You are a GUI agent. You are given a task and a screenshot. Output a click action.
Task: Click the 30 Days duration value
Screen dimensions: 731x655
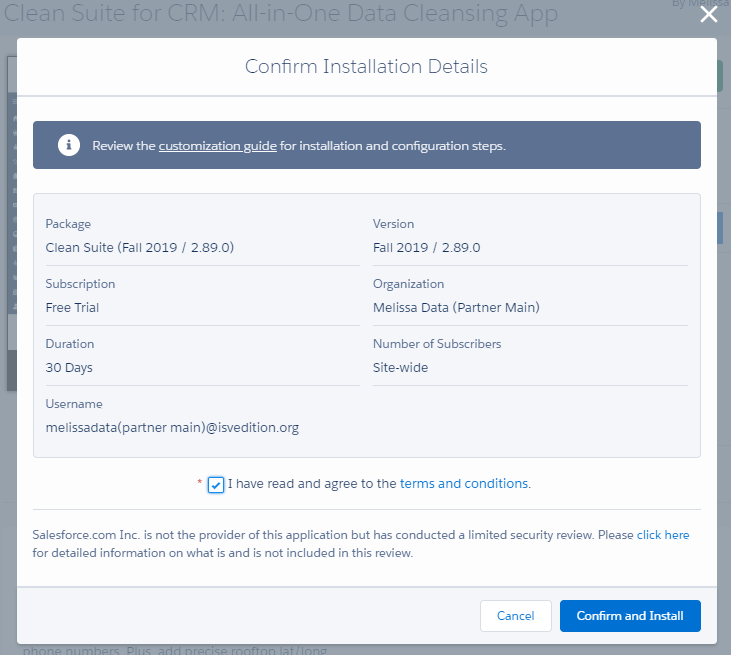click(69, 368)
